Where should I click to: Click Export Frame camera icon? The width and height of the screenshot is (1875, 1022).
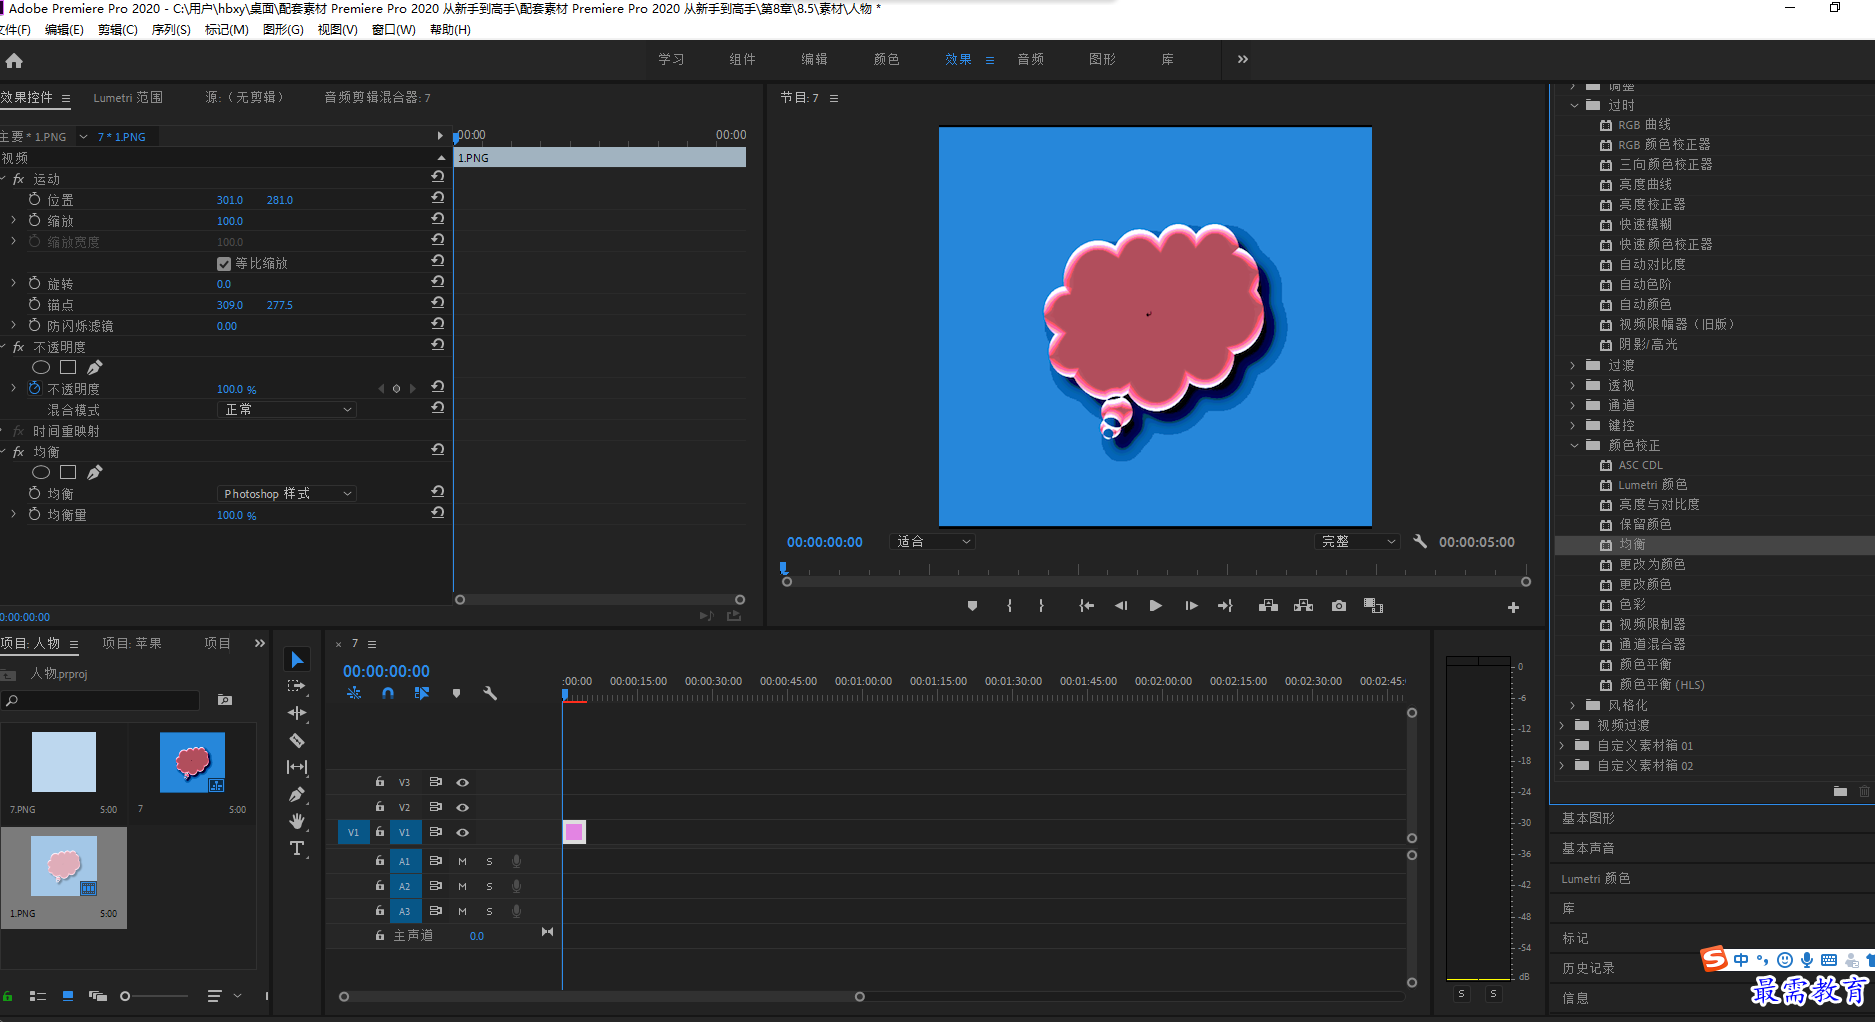(1339, 606)
